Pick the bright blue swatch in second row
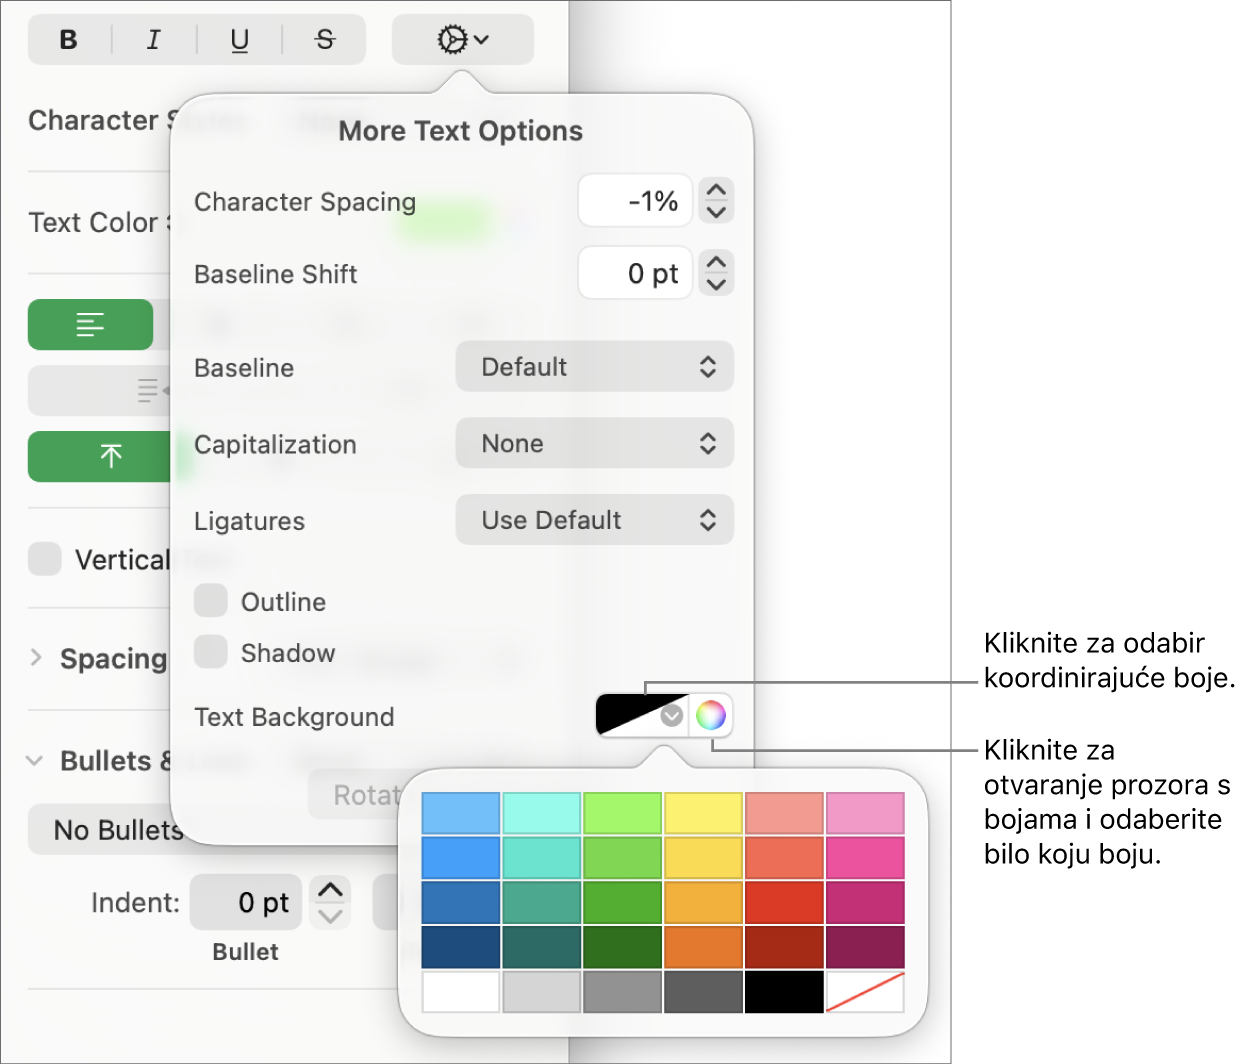 point(461,858)
